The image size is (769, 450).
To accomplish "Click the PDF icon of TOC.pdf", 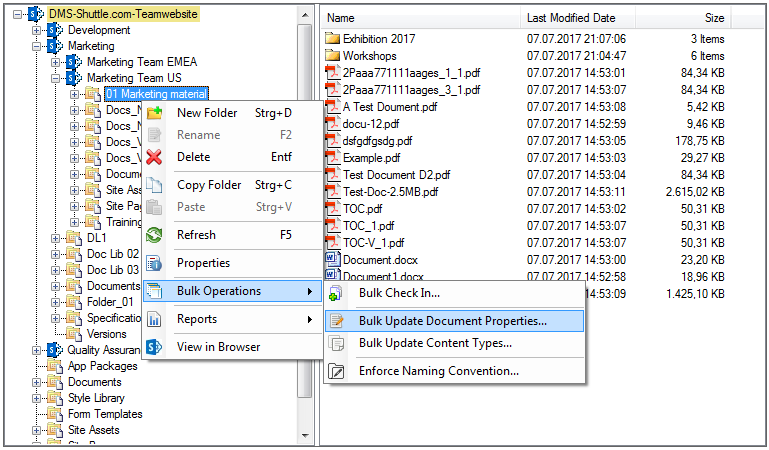I will (x=333, y=208).
